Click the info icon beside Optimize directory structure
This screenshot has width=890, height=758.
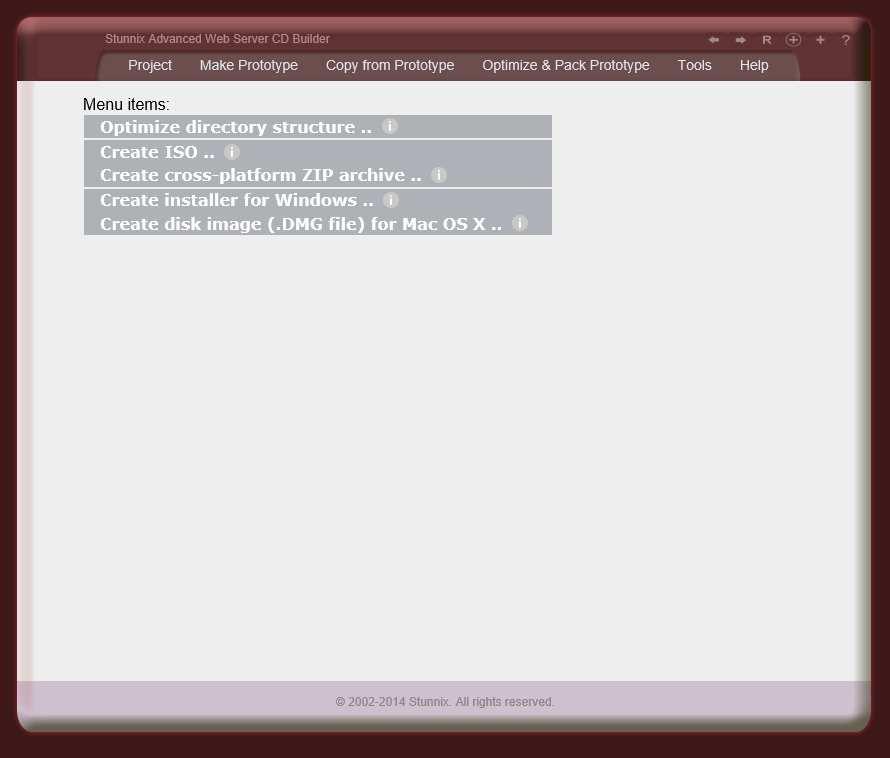[390, 126]
